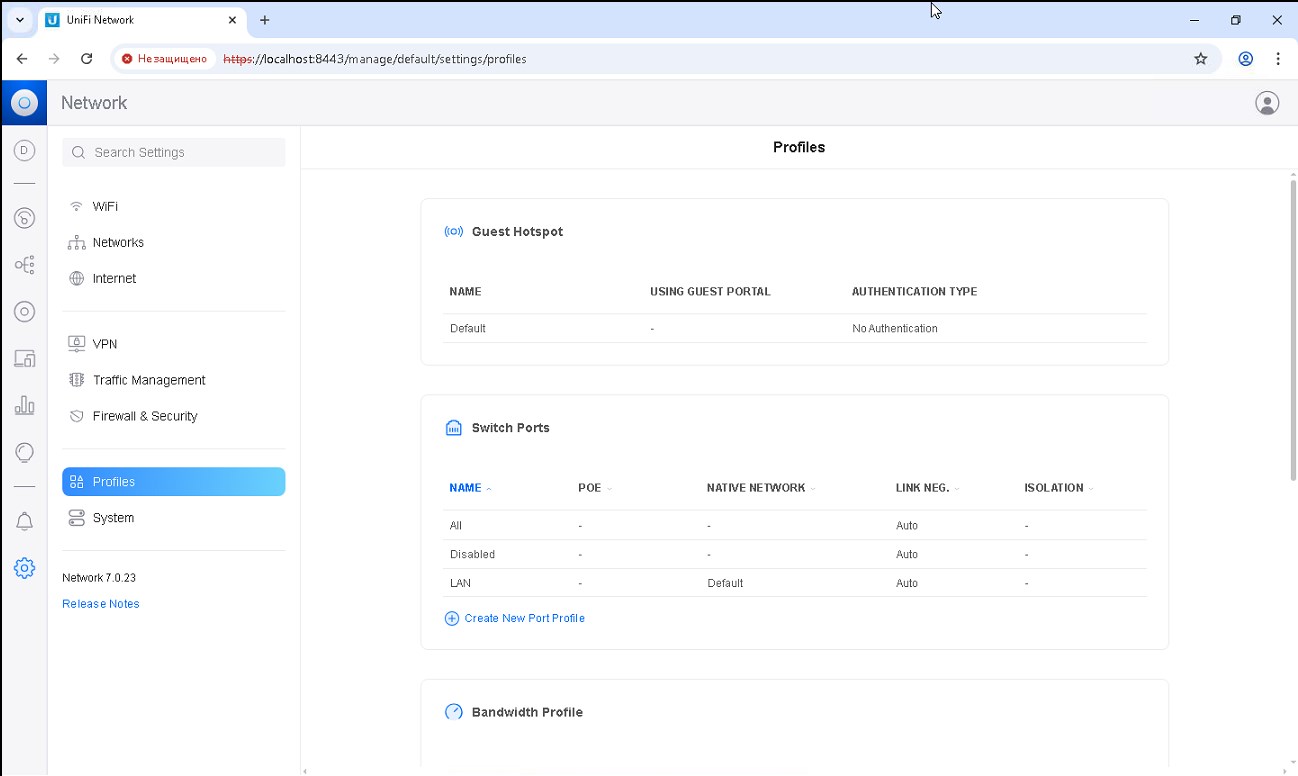Click the Switch Ports section icon
The image size is (1298, 776).
click(454, 428)
